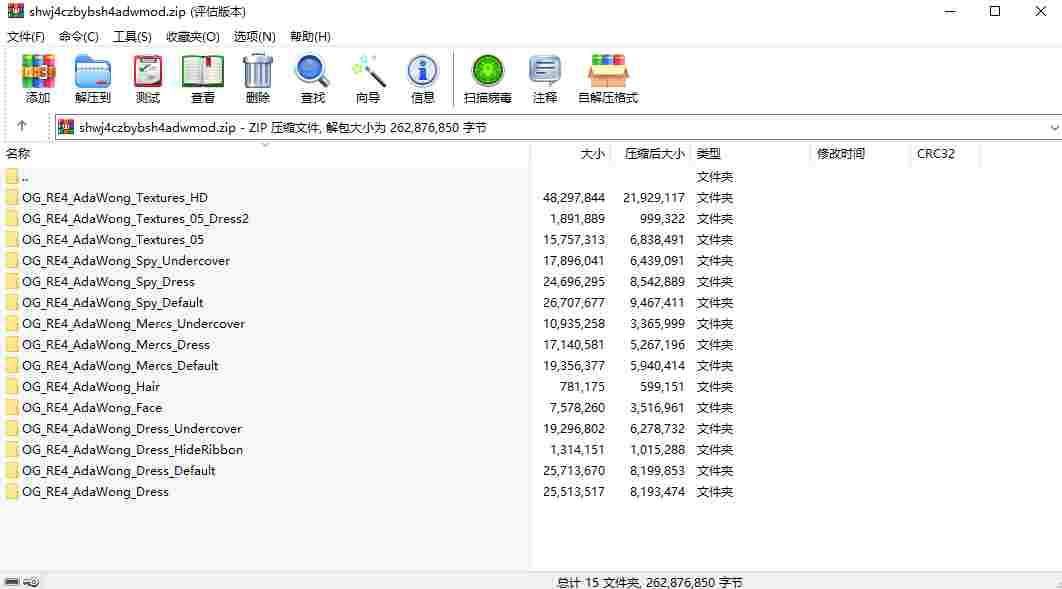Click the archive path address field

[x=559, y=127]
